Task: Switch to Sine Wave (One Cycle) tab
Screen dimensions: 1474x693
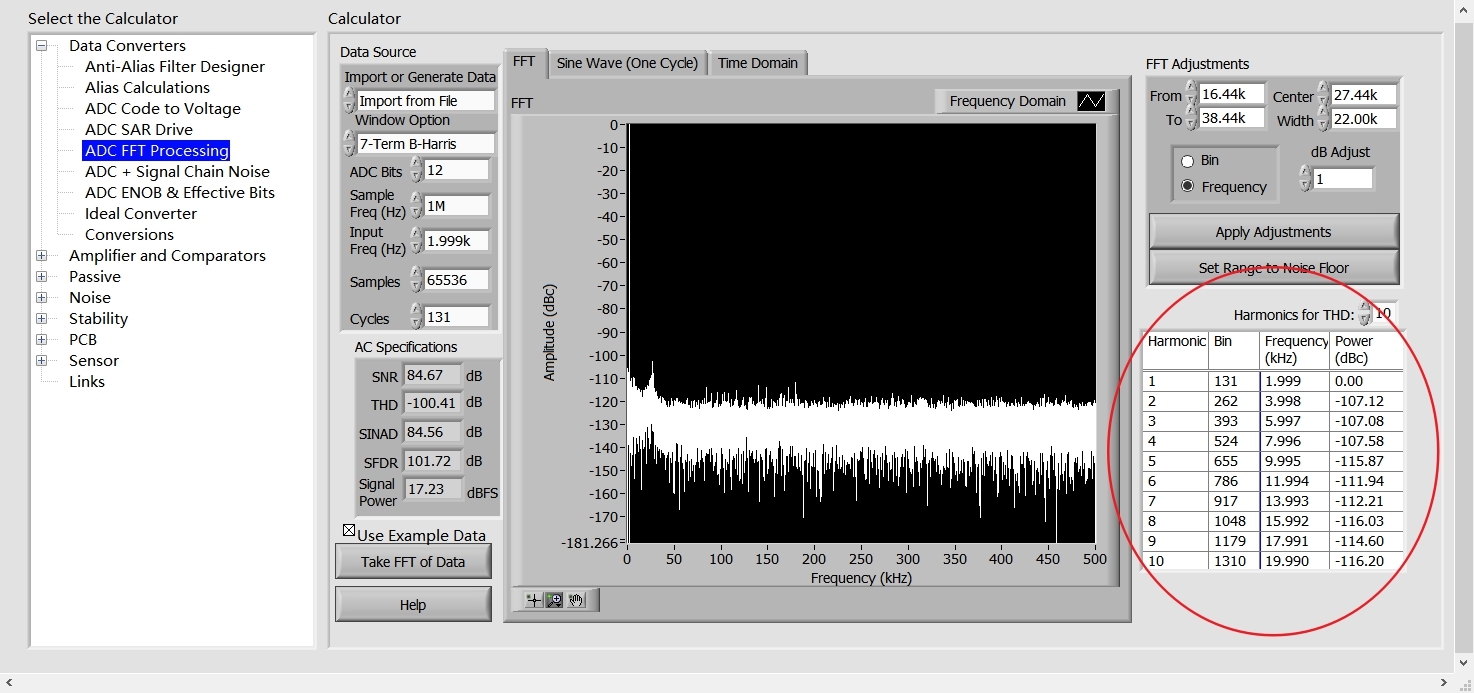Action: [x=627, y=63]
